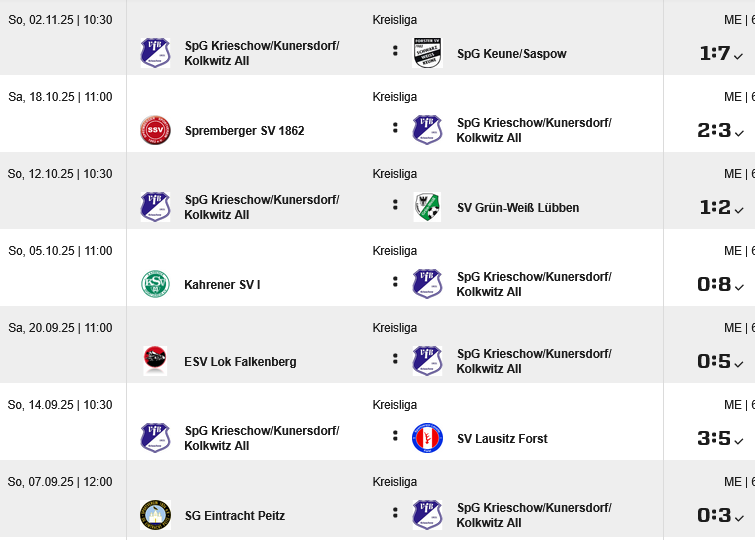The height and width of the screenshot is (540, 755).
Task: Open the SV Grün-Weiß Lübben team link
Action: [517, 208]
